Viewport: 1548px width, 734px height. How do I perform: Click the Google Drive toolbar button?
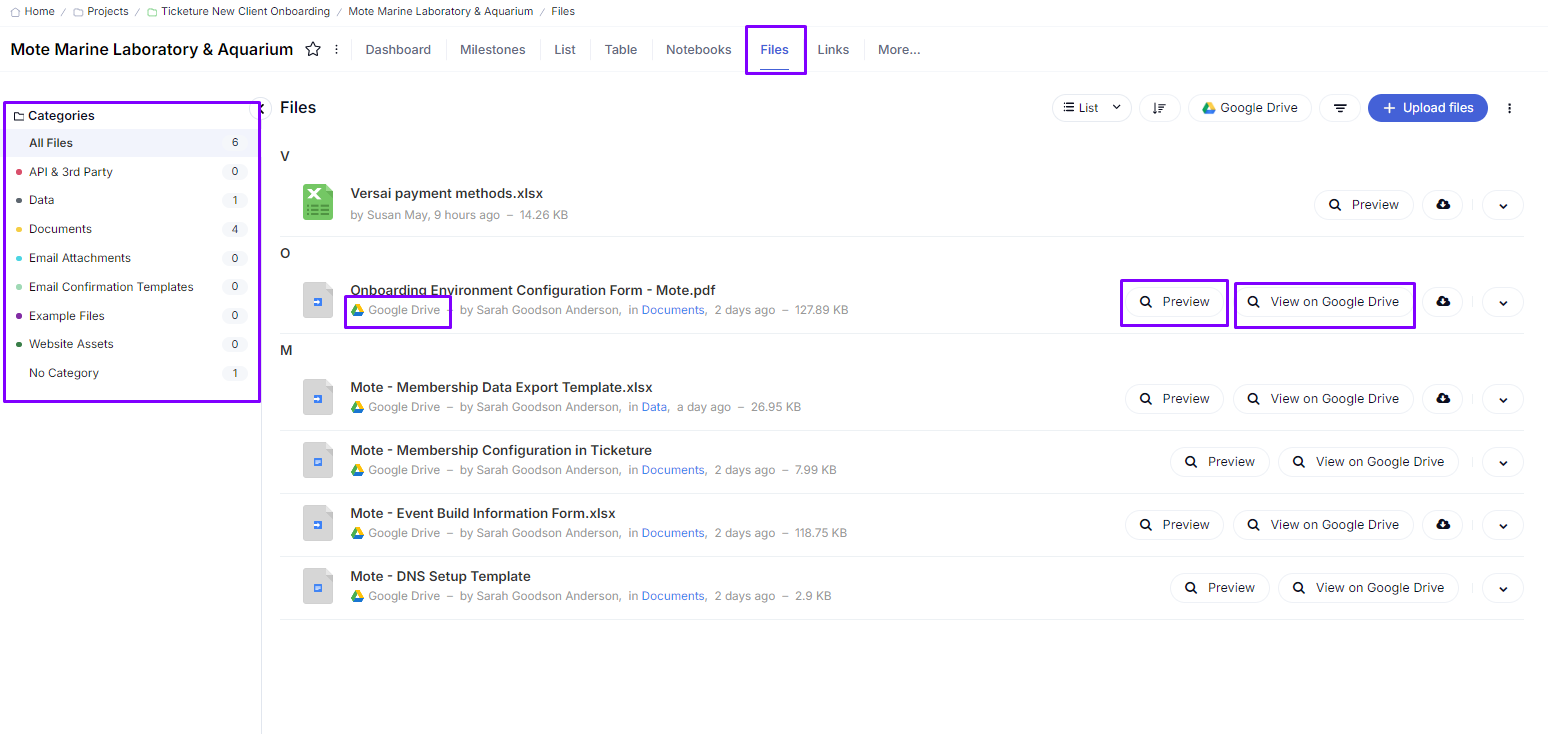(1250, 108)
